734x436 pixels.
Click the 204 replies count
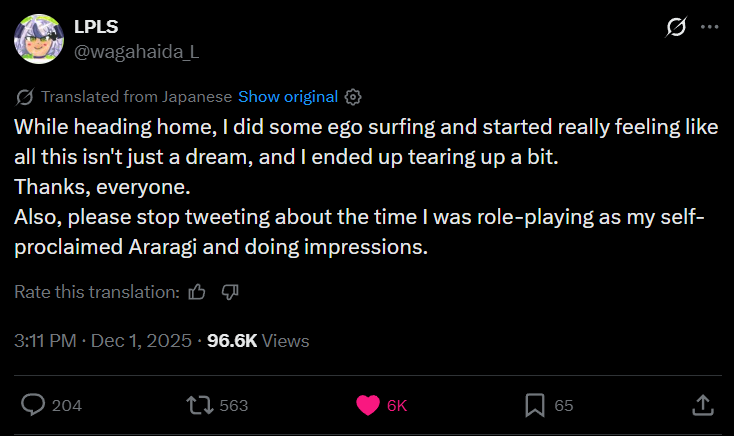66,406
